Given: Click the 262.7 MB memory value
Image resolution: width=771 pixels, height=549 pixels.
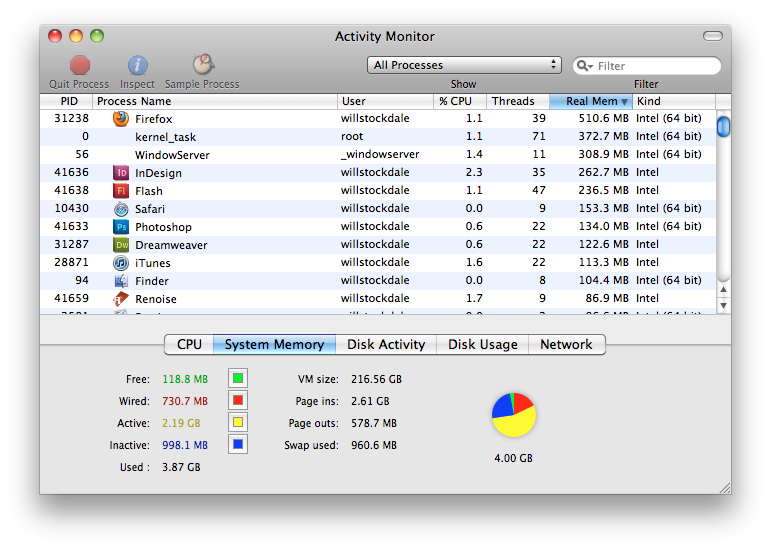Looking at the screenshot, I should [603, 173].
